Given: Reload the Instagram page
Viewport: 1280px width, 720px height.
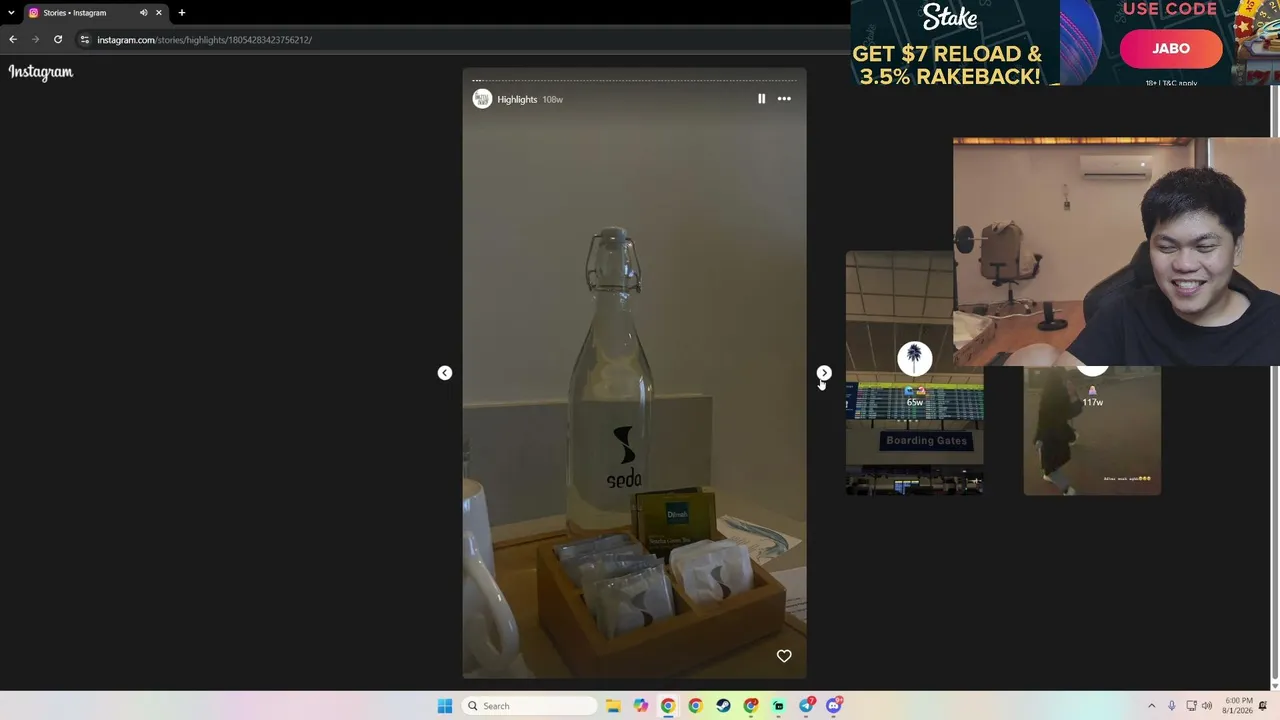Looking at the screenshot, I should tap(58, 40).
